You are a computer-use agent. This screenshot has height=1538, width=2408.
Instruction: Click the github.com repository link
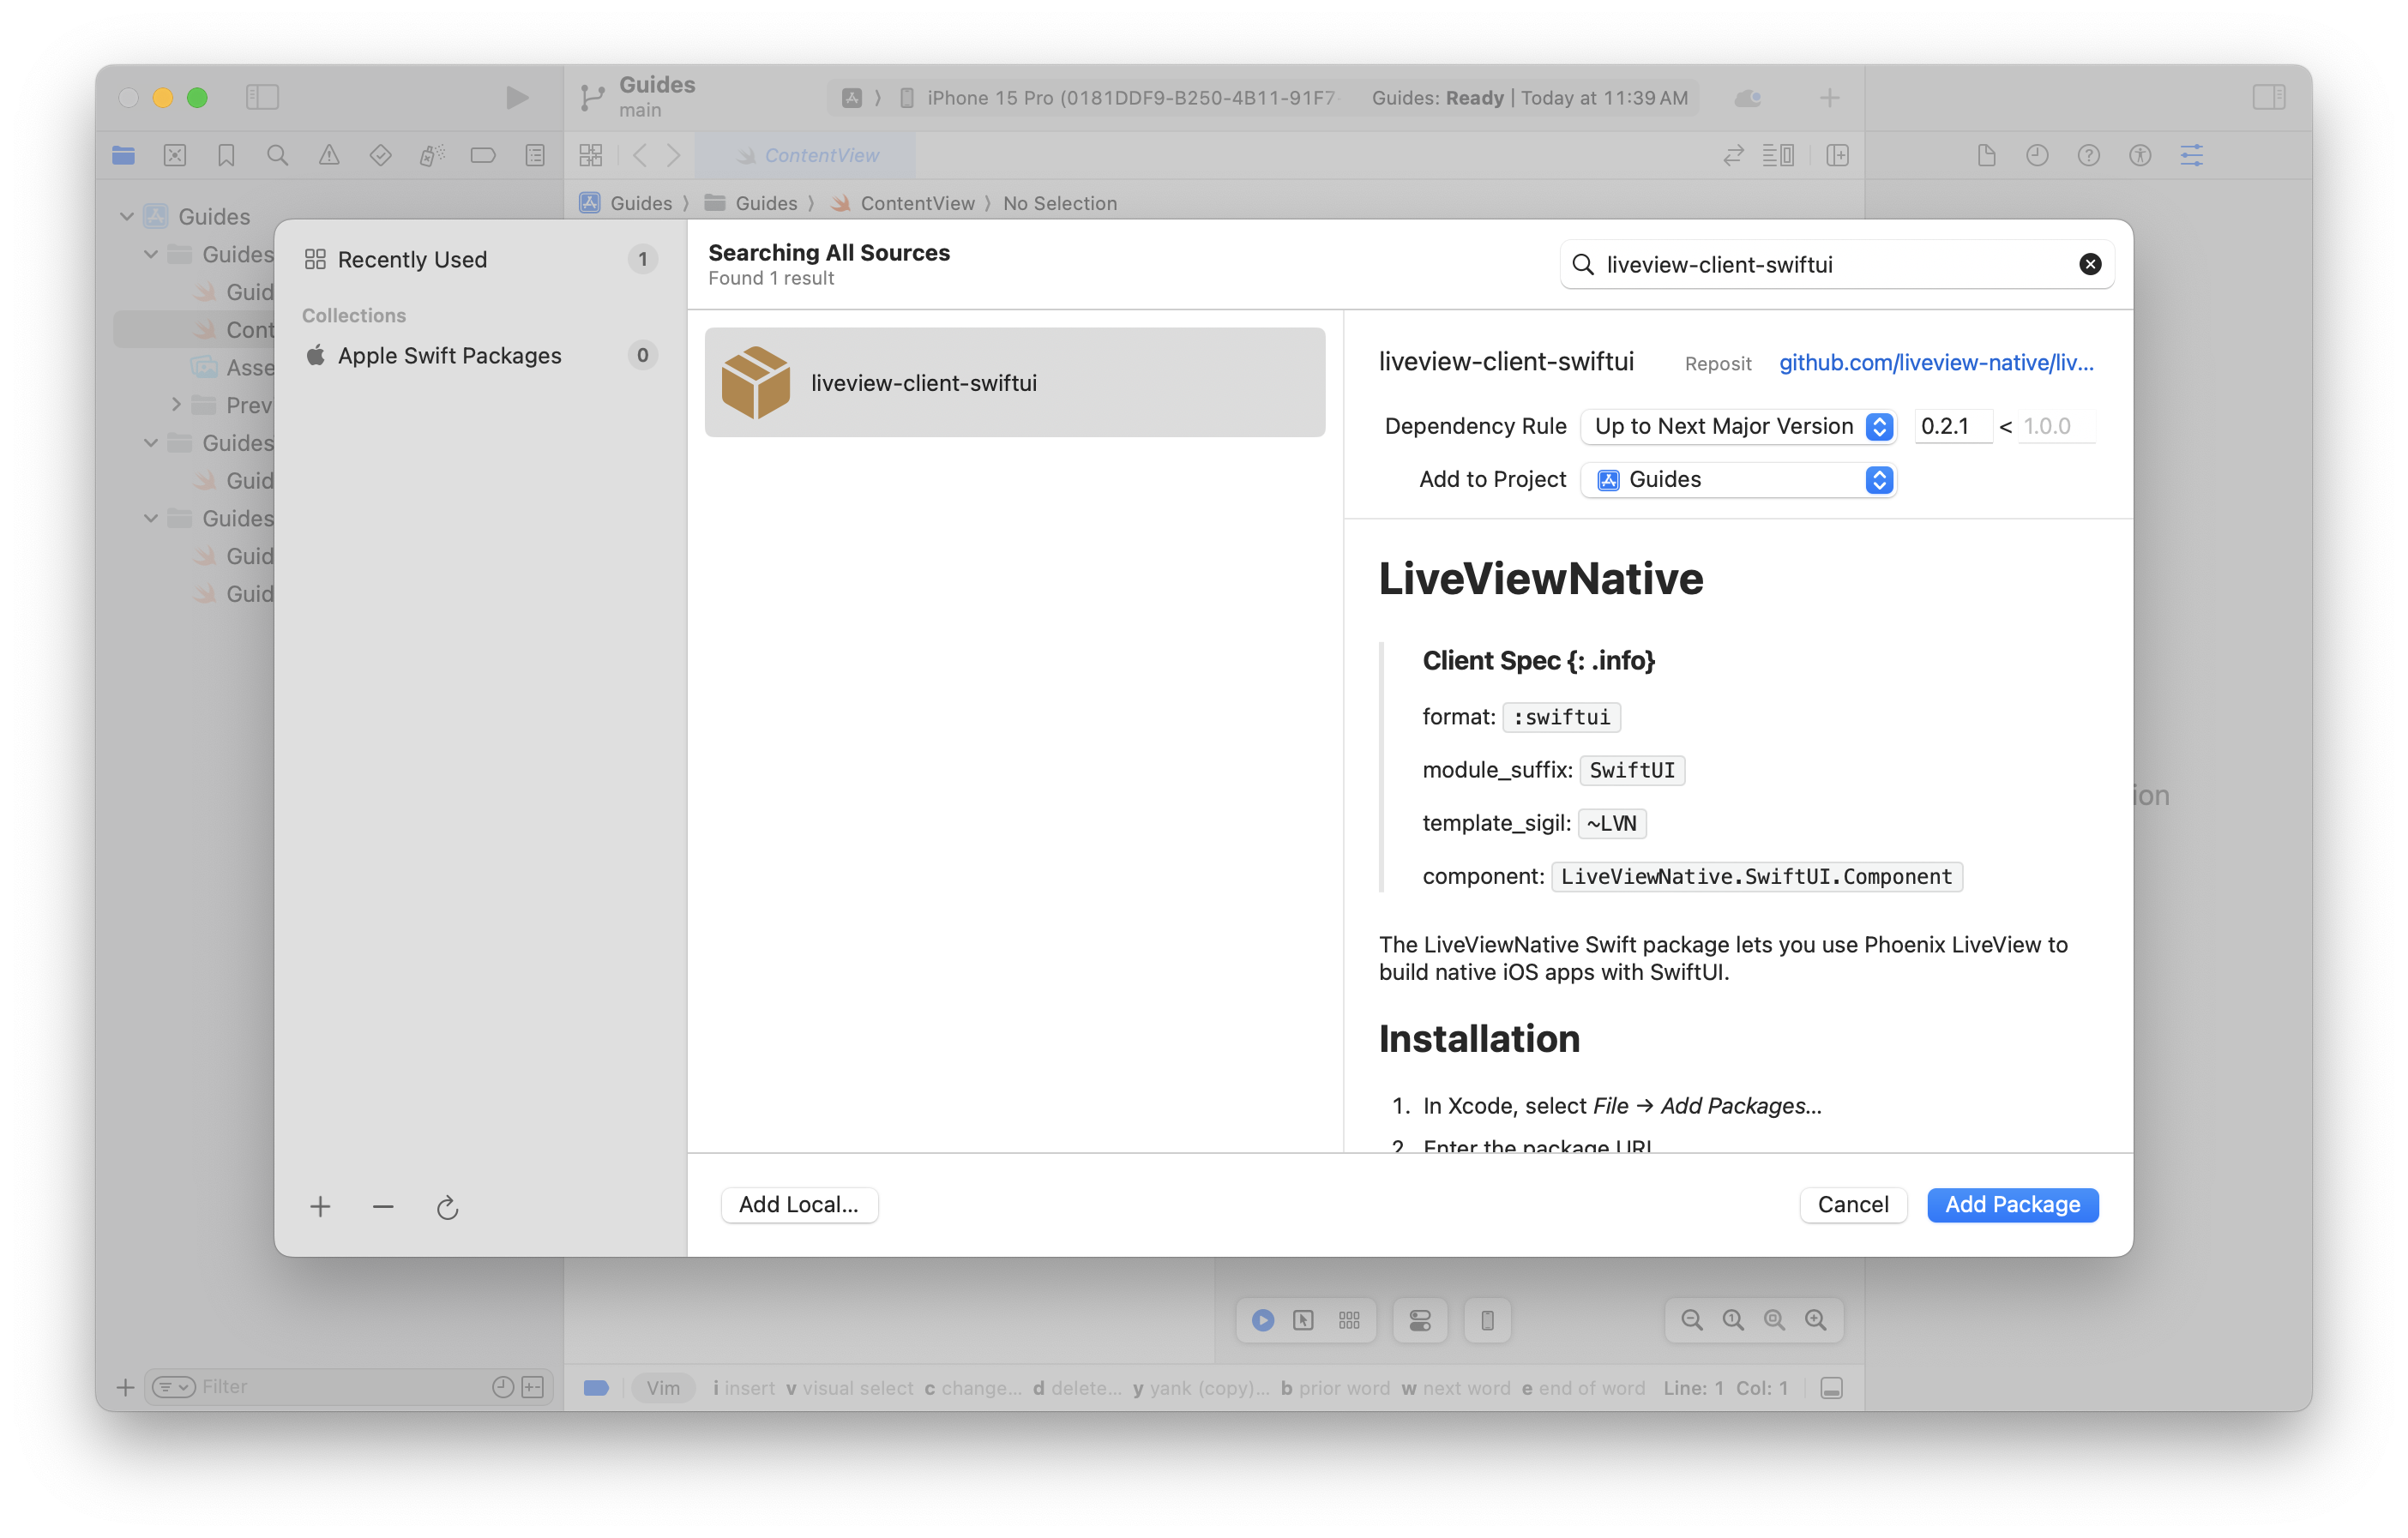(1932, 363)
